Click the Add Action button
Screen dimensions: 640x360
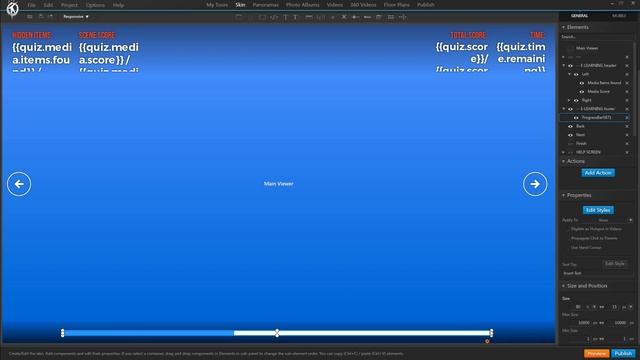[598, 173]
